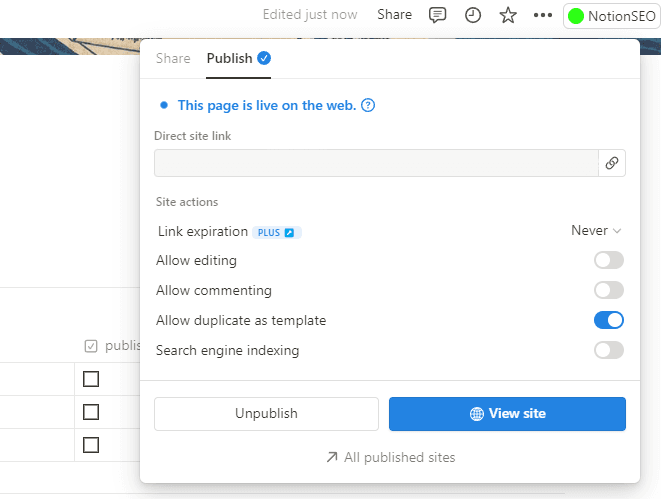Viewport: 661px width, 499px height.
Task: Select the Publish tab
Action: pyautogui.click(x=229, y=59)
